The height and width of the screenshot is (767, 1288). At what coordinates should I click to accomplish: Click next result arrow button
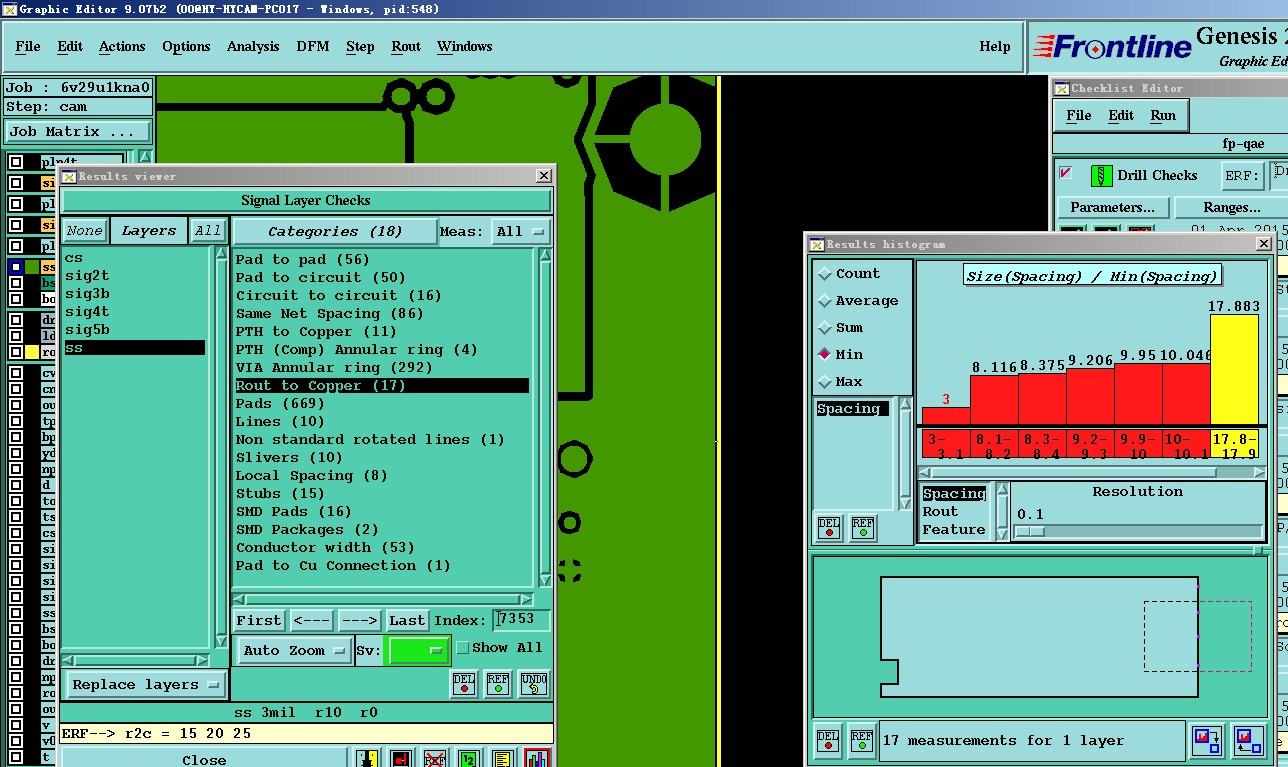pyautogui.click(x=359, y=621)
